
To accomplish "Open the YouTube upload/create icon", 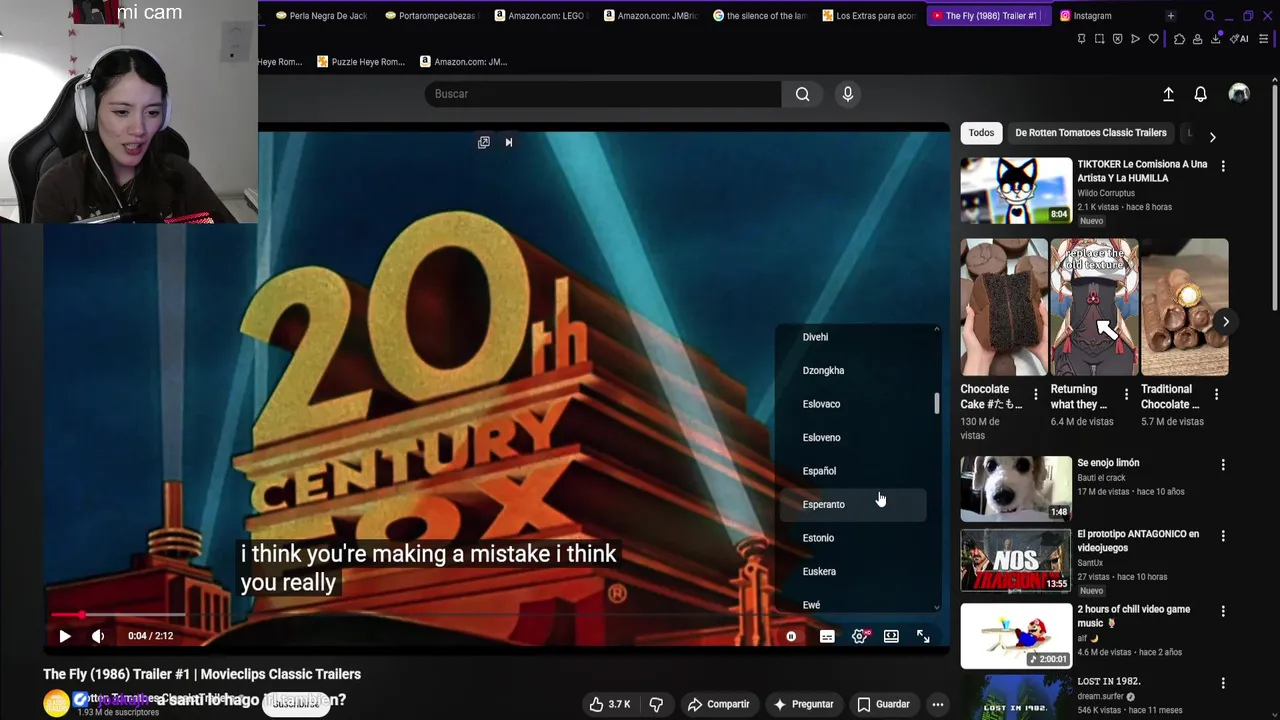I will click(1168, 94).
